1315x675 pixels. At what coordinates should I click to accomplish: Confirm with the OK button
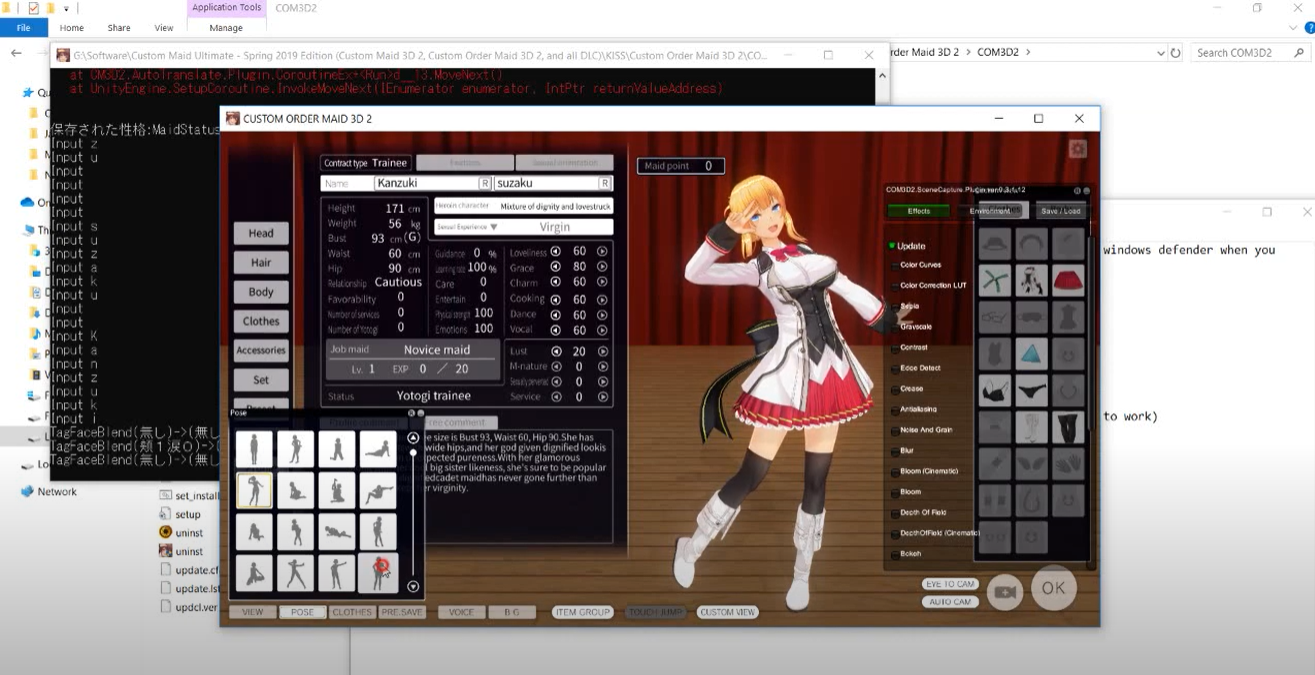pyautogui.click(x=1053, y=588)
